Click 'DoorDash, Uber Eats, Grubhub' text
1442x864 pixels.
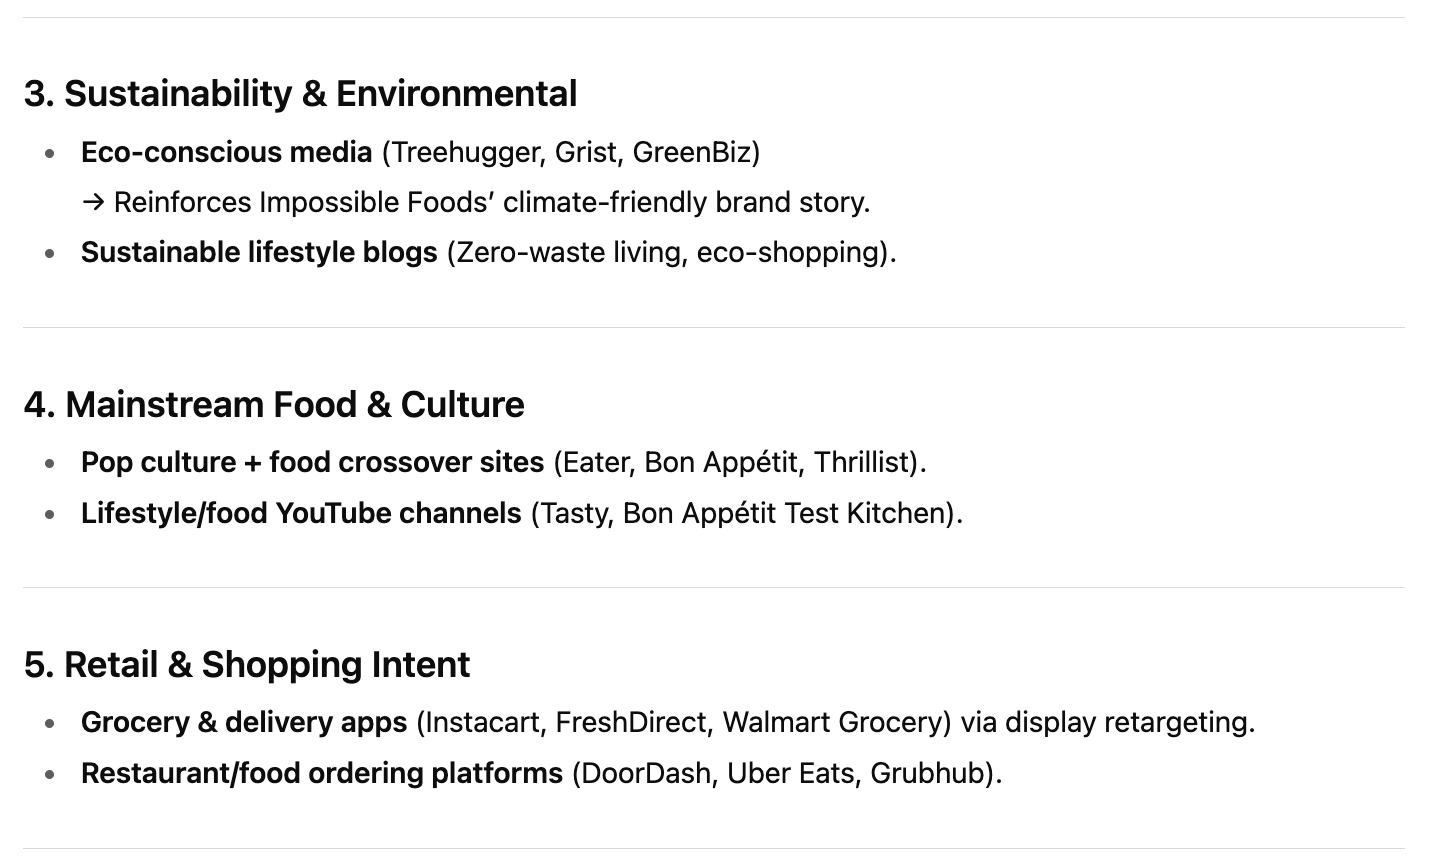(786, 773)
